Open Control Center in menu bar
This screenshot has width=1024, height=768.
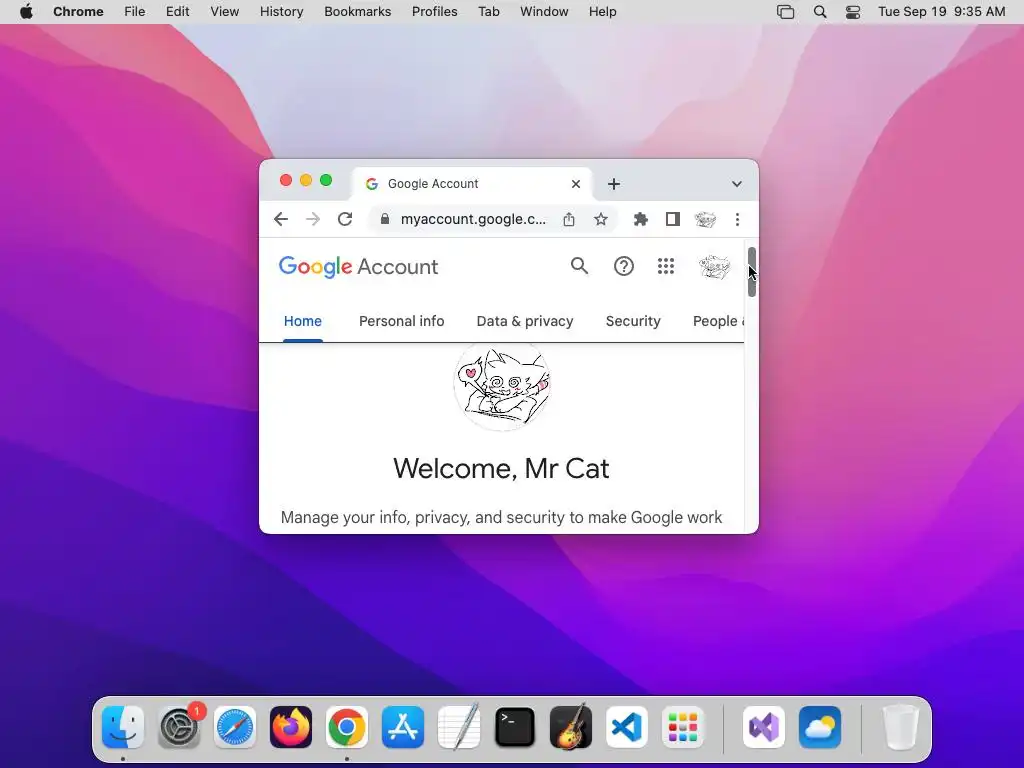(853, 12)
